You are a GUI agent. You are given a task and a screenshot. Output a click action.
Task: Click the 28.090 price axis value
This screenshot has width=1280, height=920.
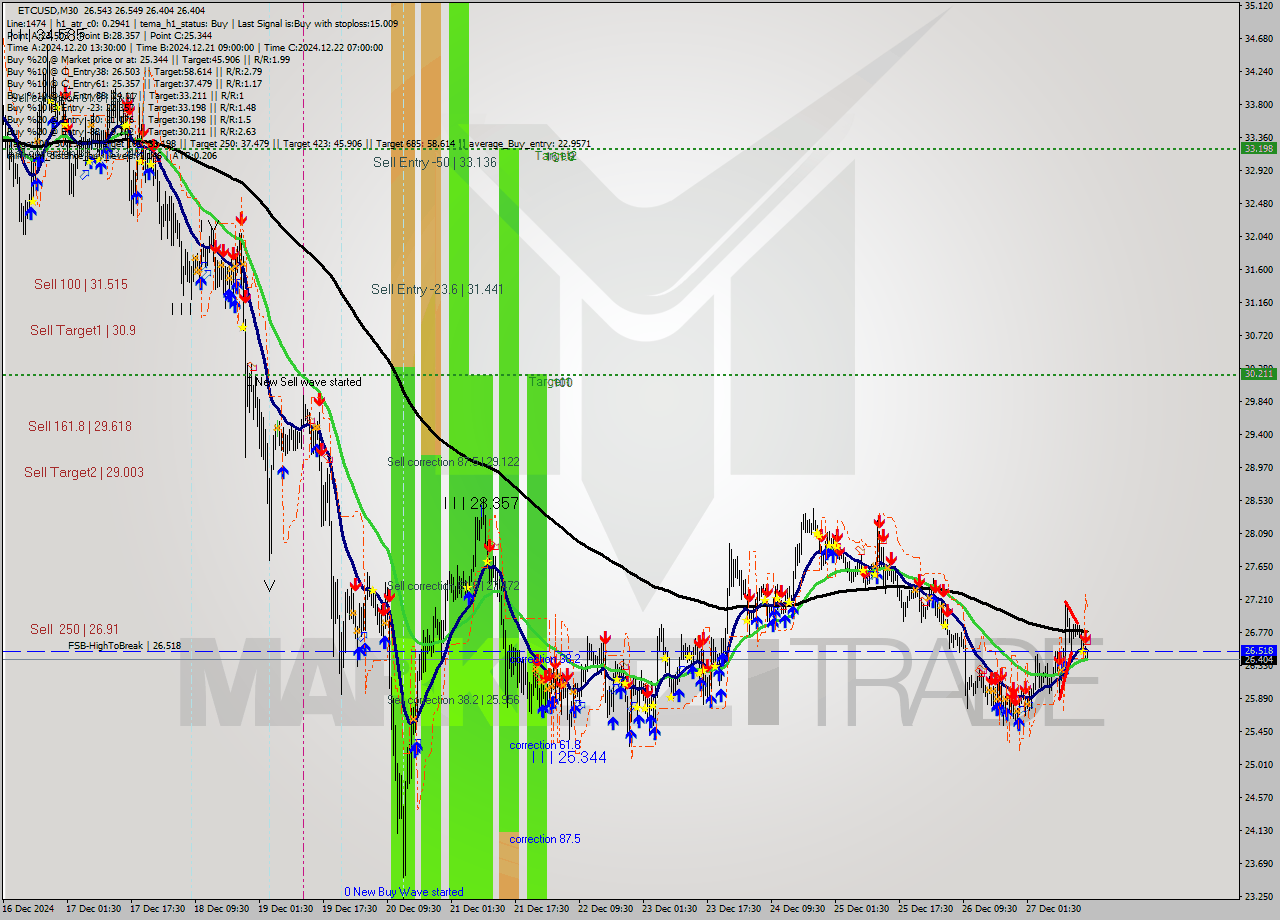[x=1258, y=534]
